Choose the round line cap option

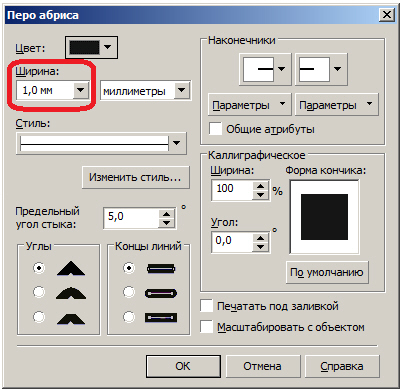(x=129, y=292)
